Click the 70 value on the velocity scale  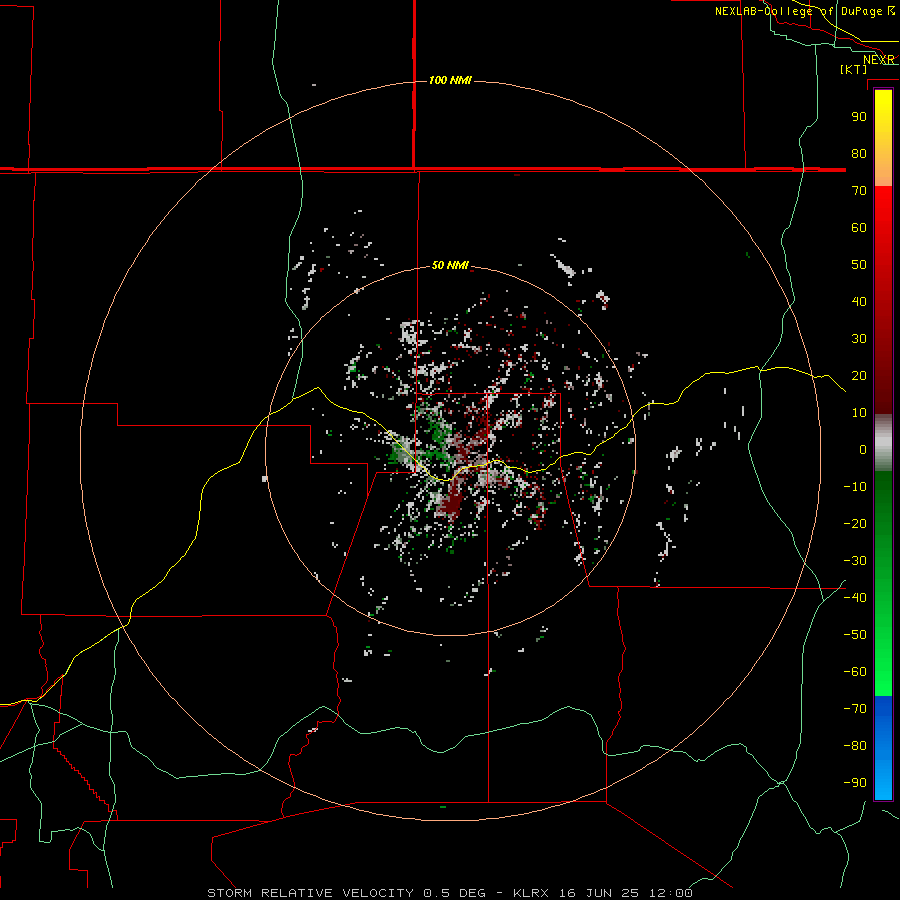click(859, 191)
